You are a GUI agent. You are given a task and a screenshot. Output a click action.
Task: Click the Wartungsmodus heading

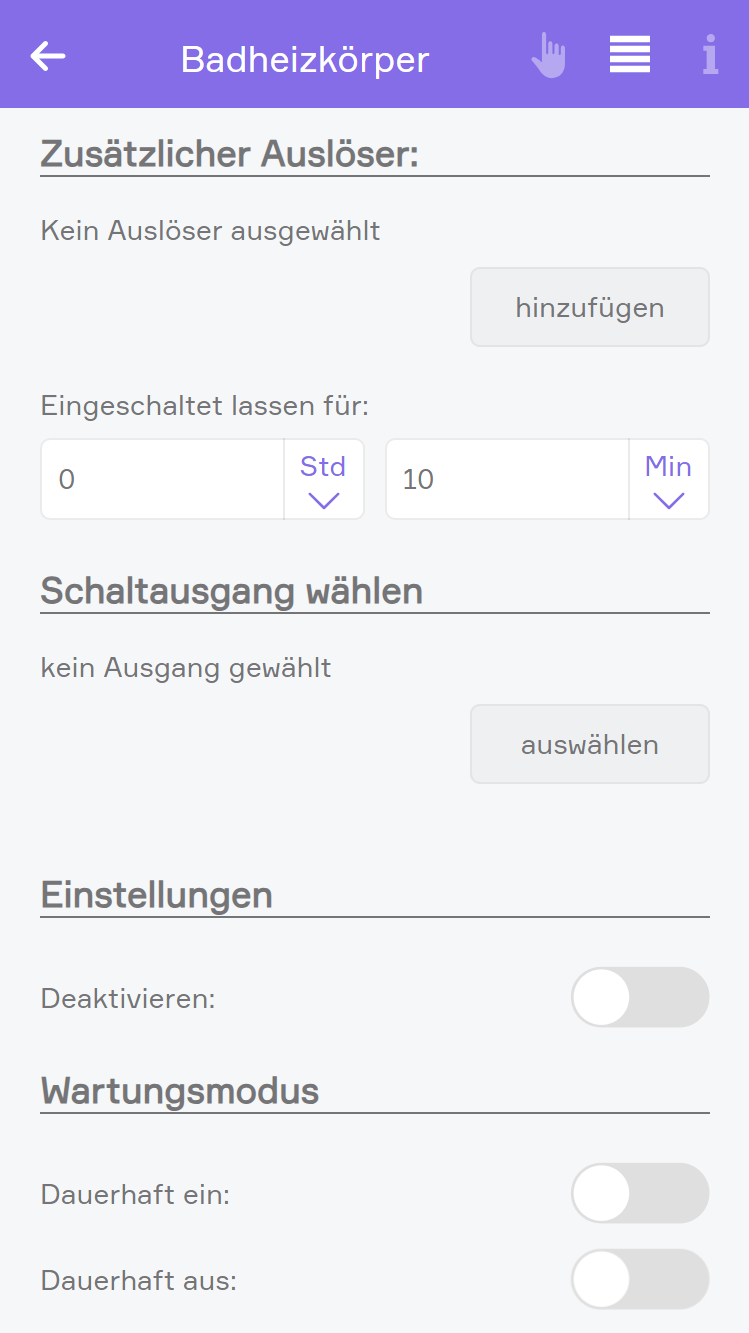tap(180, 1090)
